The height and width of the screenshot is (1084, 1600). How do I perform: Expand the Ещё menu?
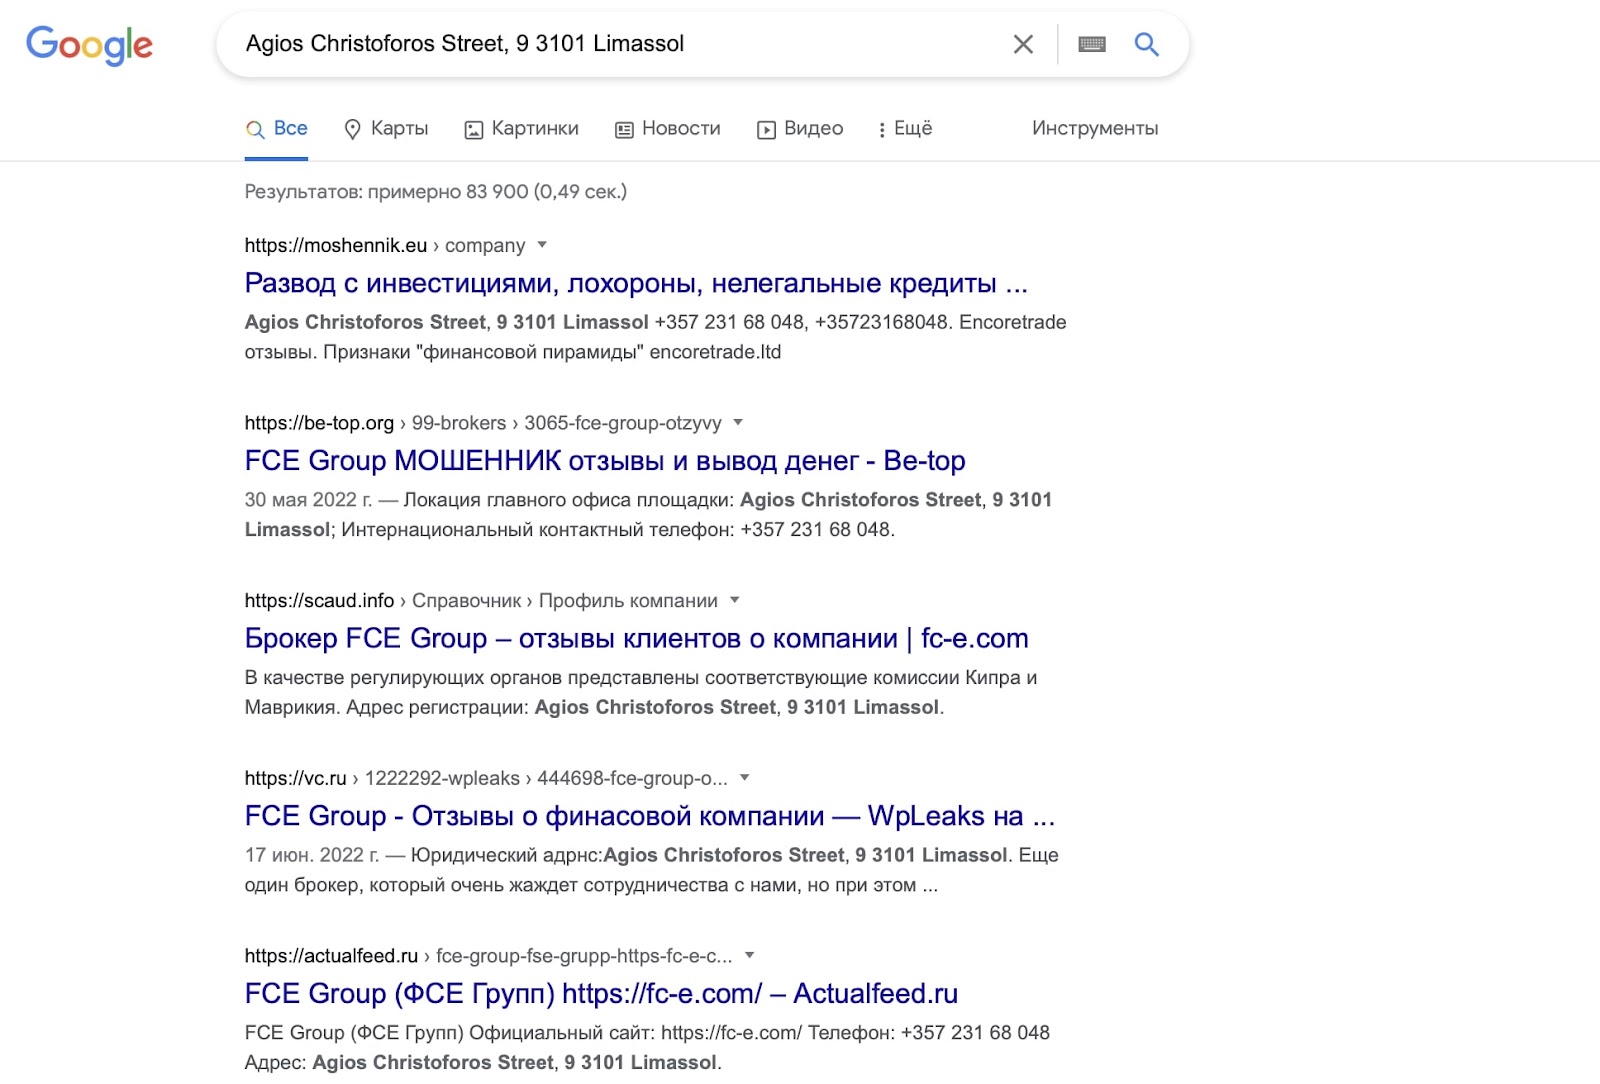[x=905, y=129]
